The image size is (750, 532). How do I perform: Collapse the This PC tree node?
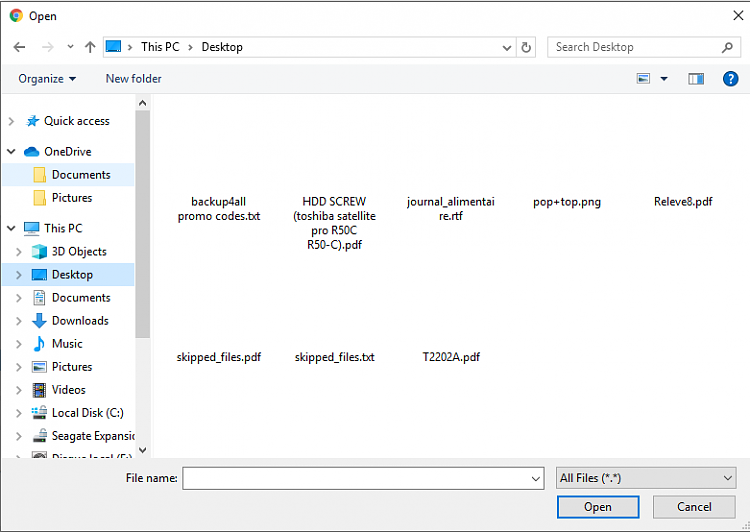pos(11,229)
